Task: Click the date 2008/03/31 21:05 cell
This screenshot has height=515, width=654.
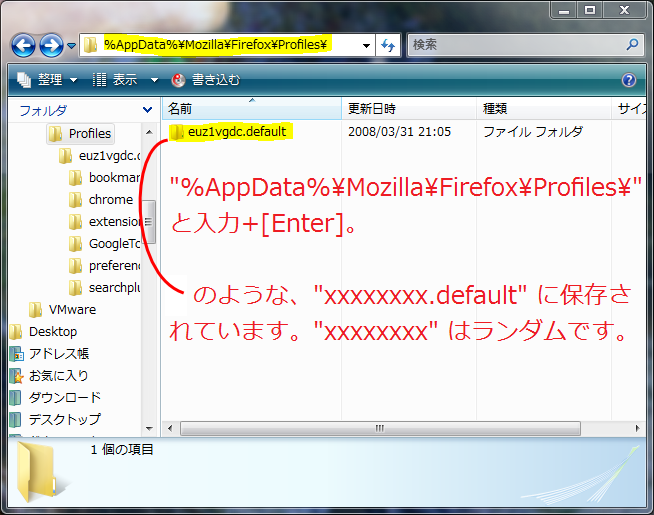Action: [x=400, y=132]
